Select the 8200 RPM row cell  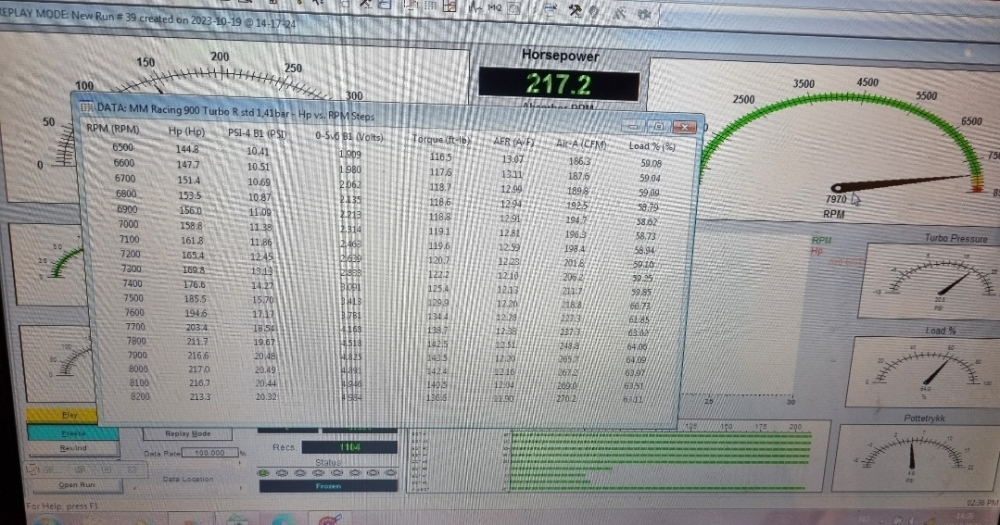point(140,397)
